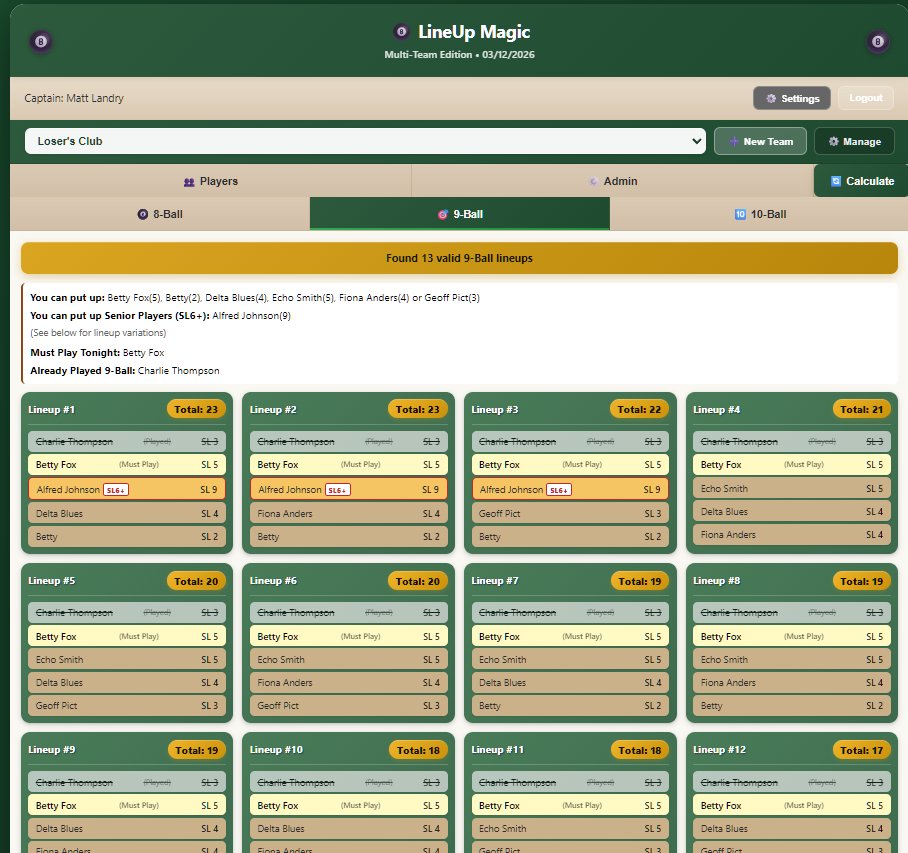This screenshot has height=853, width=908.
Task: Open the Admin tab
Action: [x=613, y=181]
